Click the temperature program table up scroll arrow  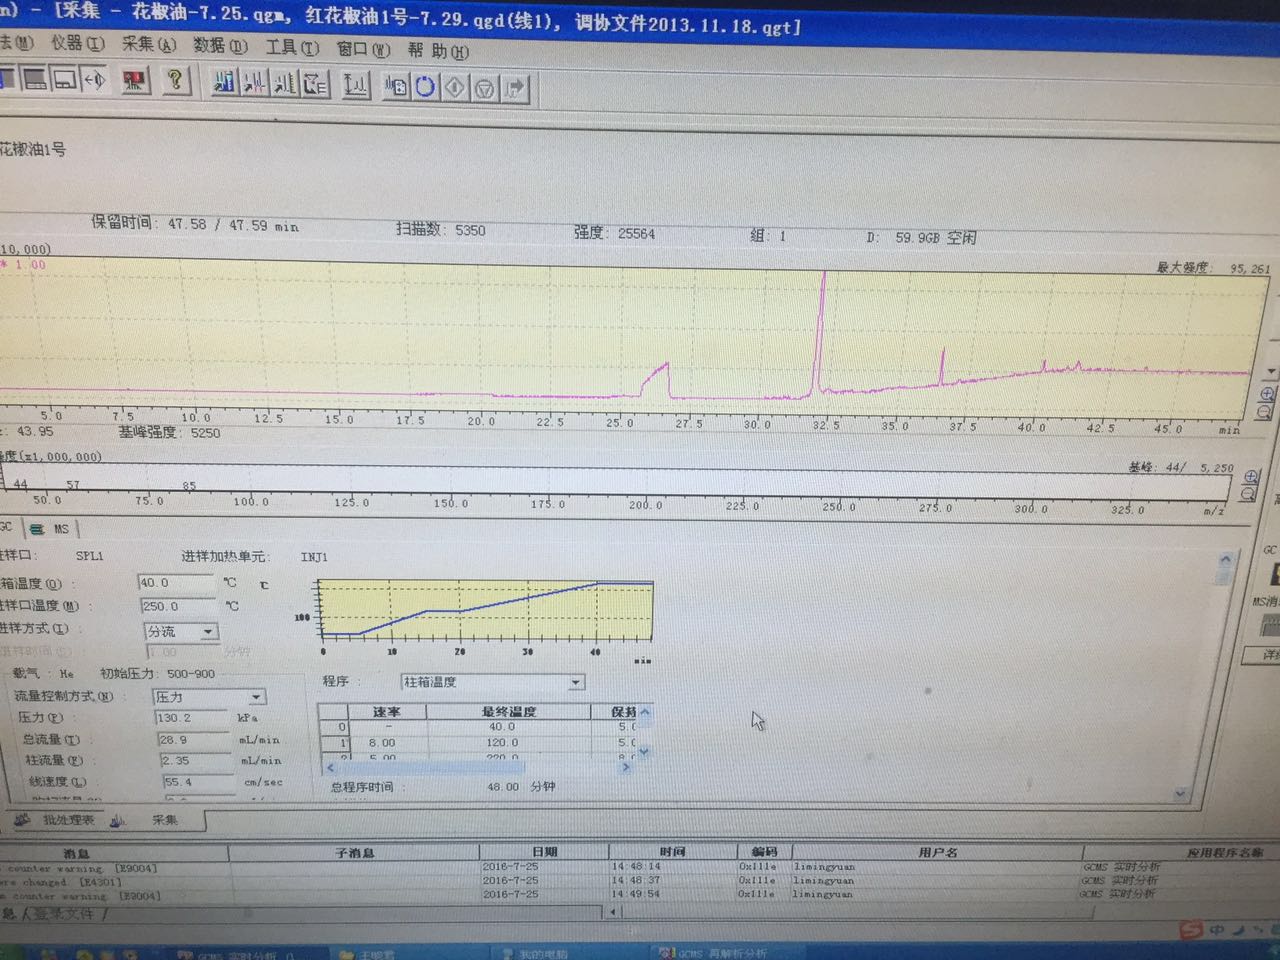[x=645, y=713]
